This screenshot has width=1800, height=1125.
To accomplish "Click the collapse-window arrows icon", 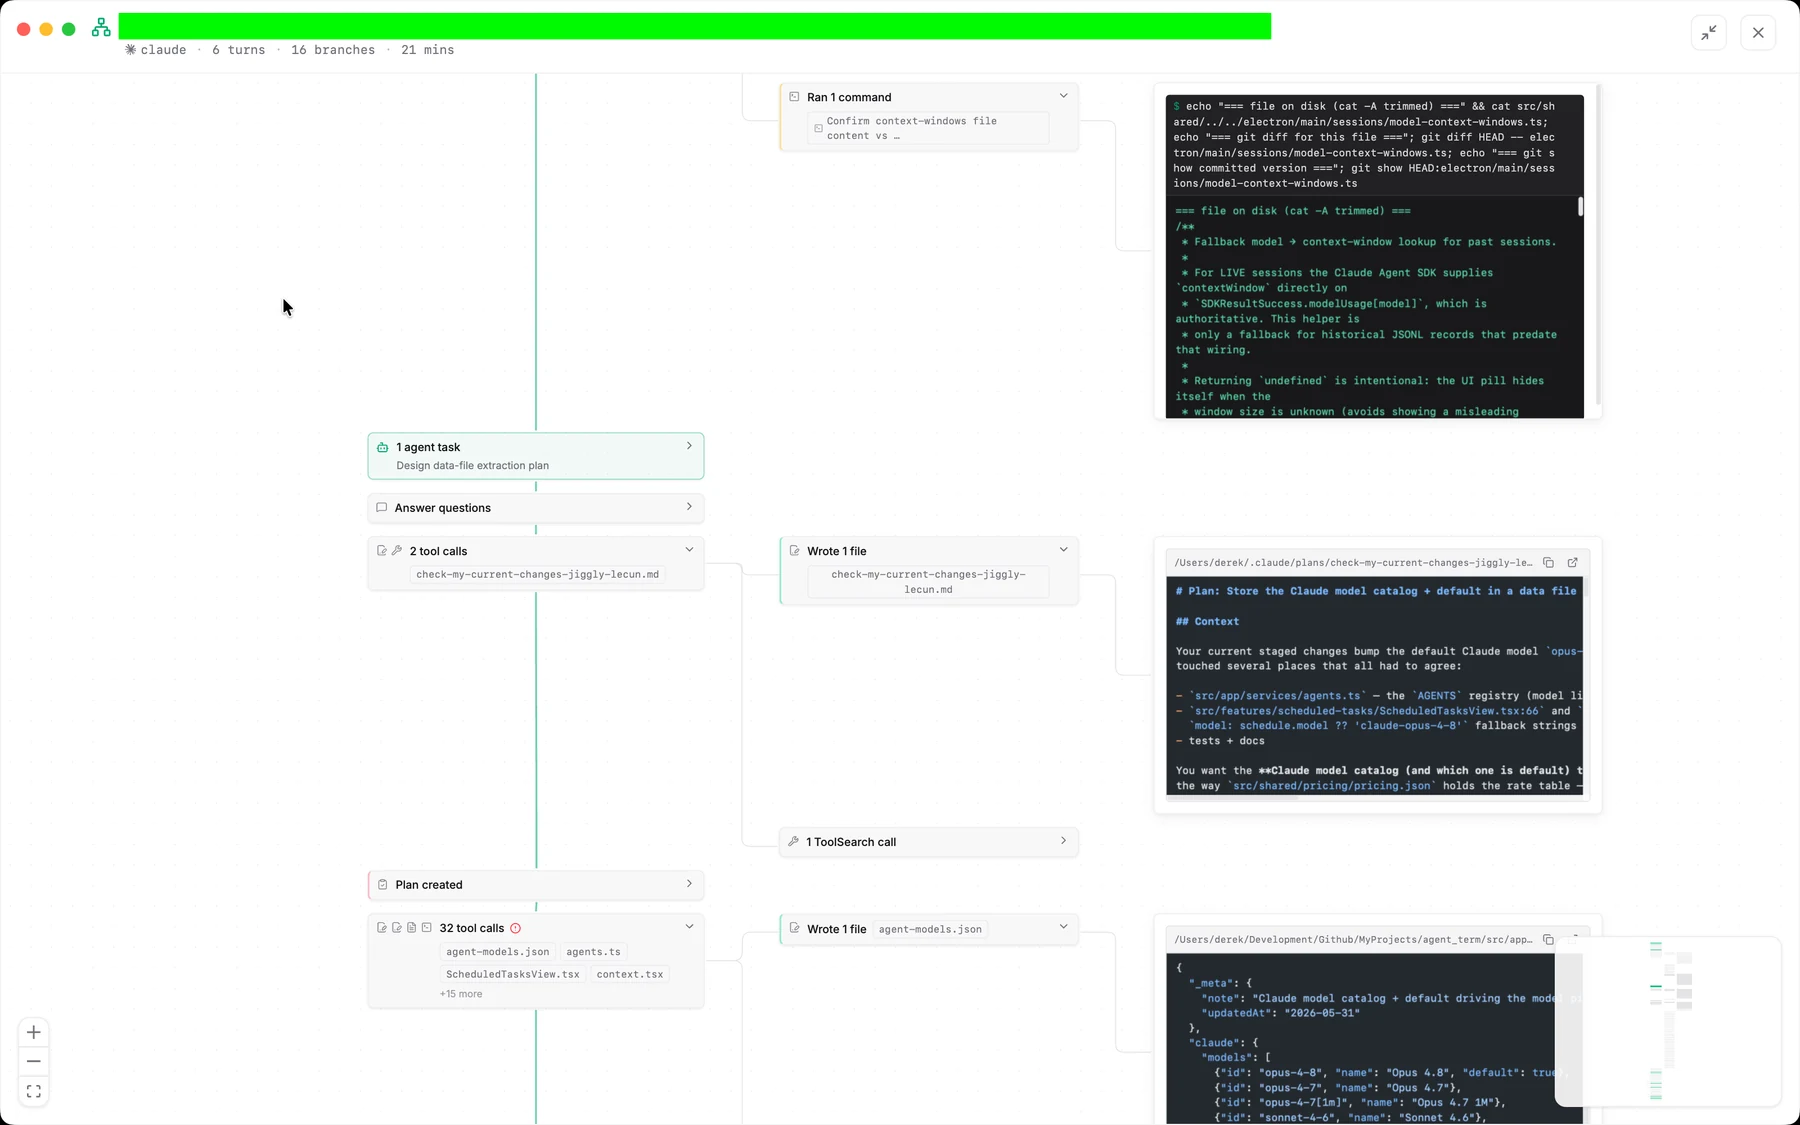I will click(1709, 33).
